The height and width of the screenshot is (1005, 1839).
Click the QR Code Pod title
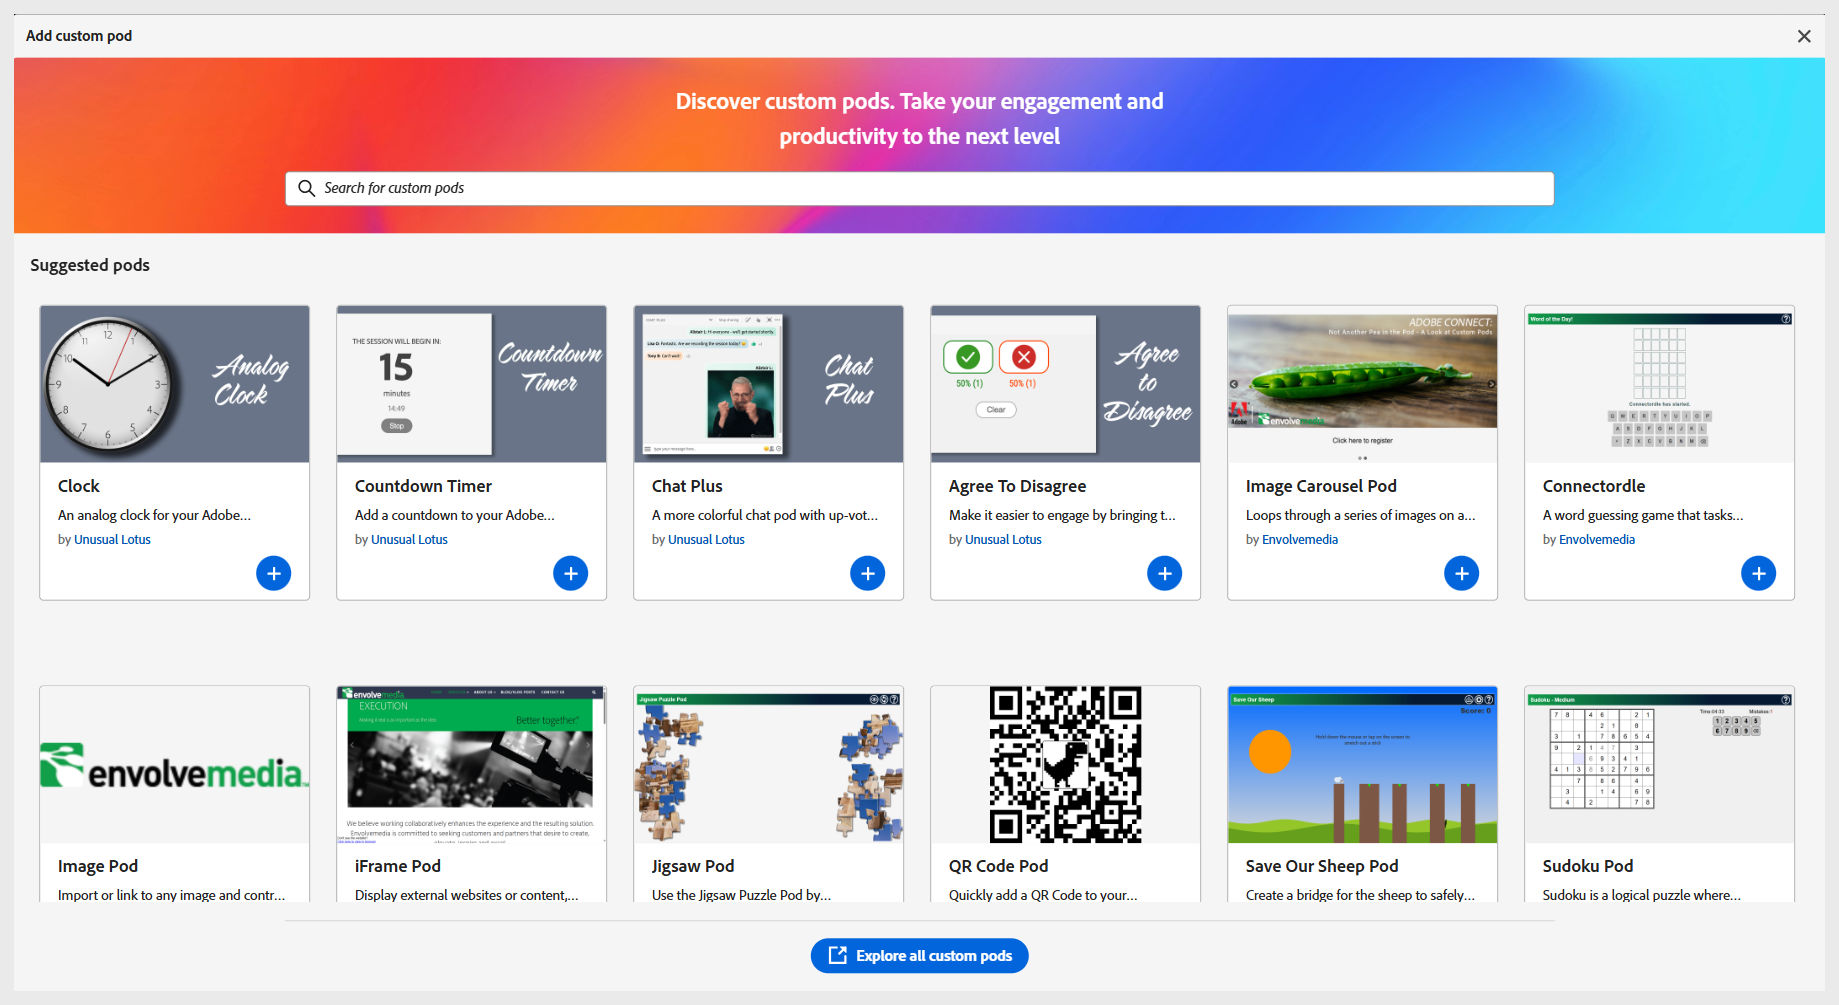pyautogui.click(x=998, y=866)
